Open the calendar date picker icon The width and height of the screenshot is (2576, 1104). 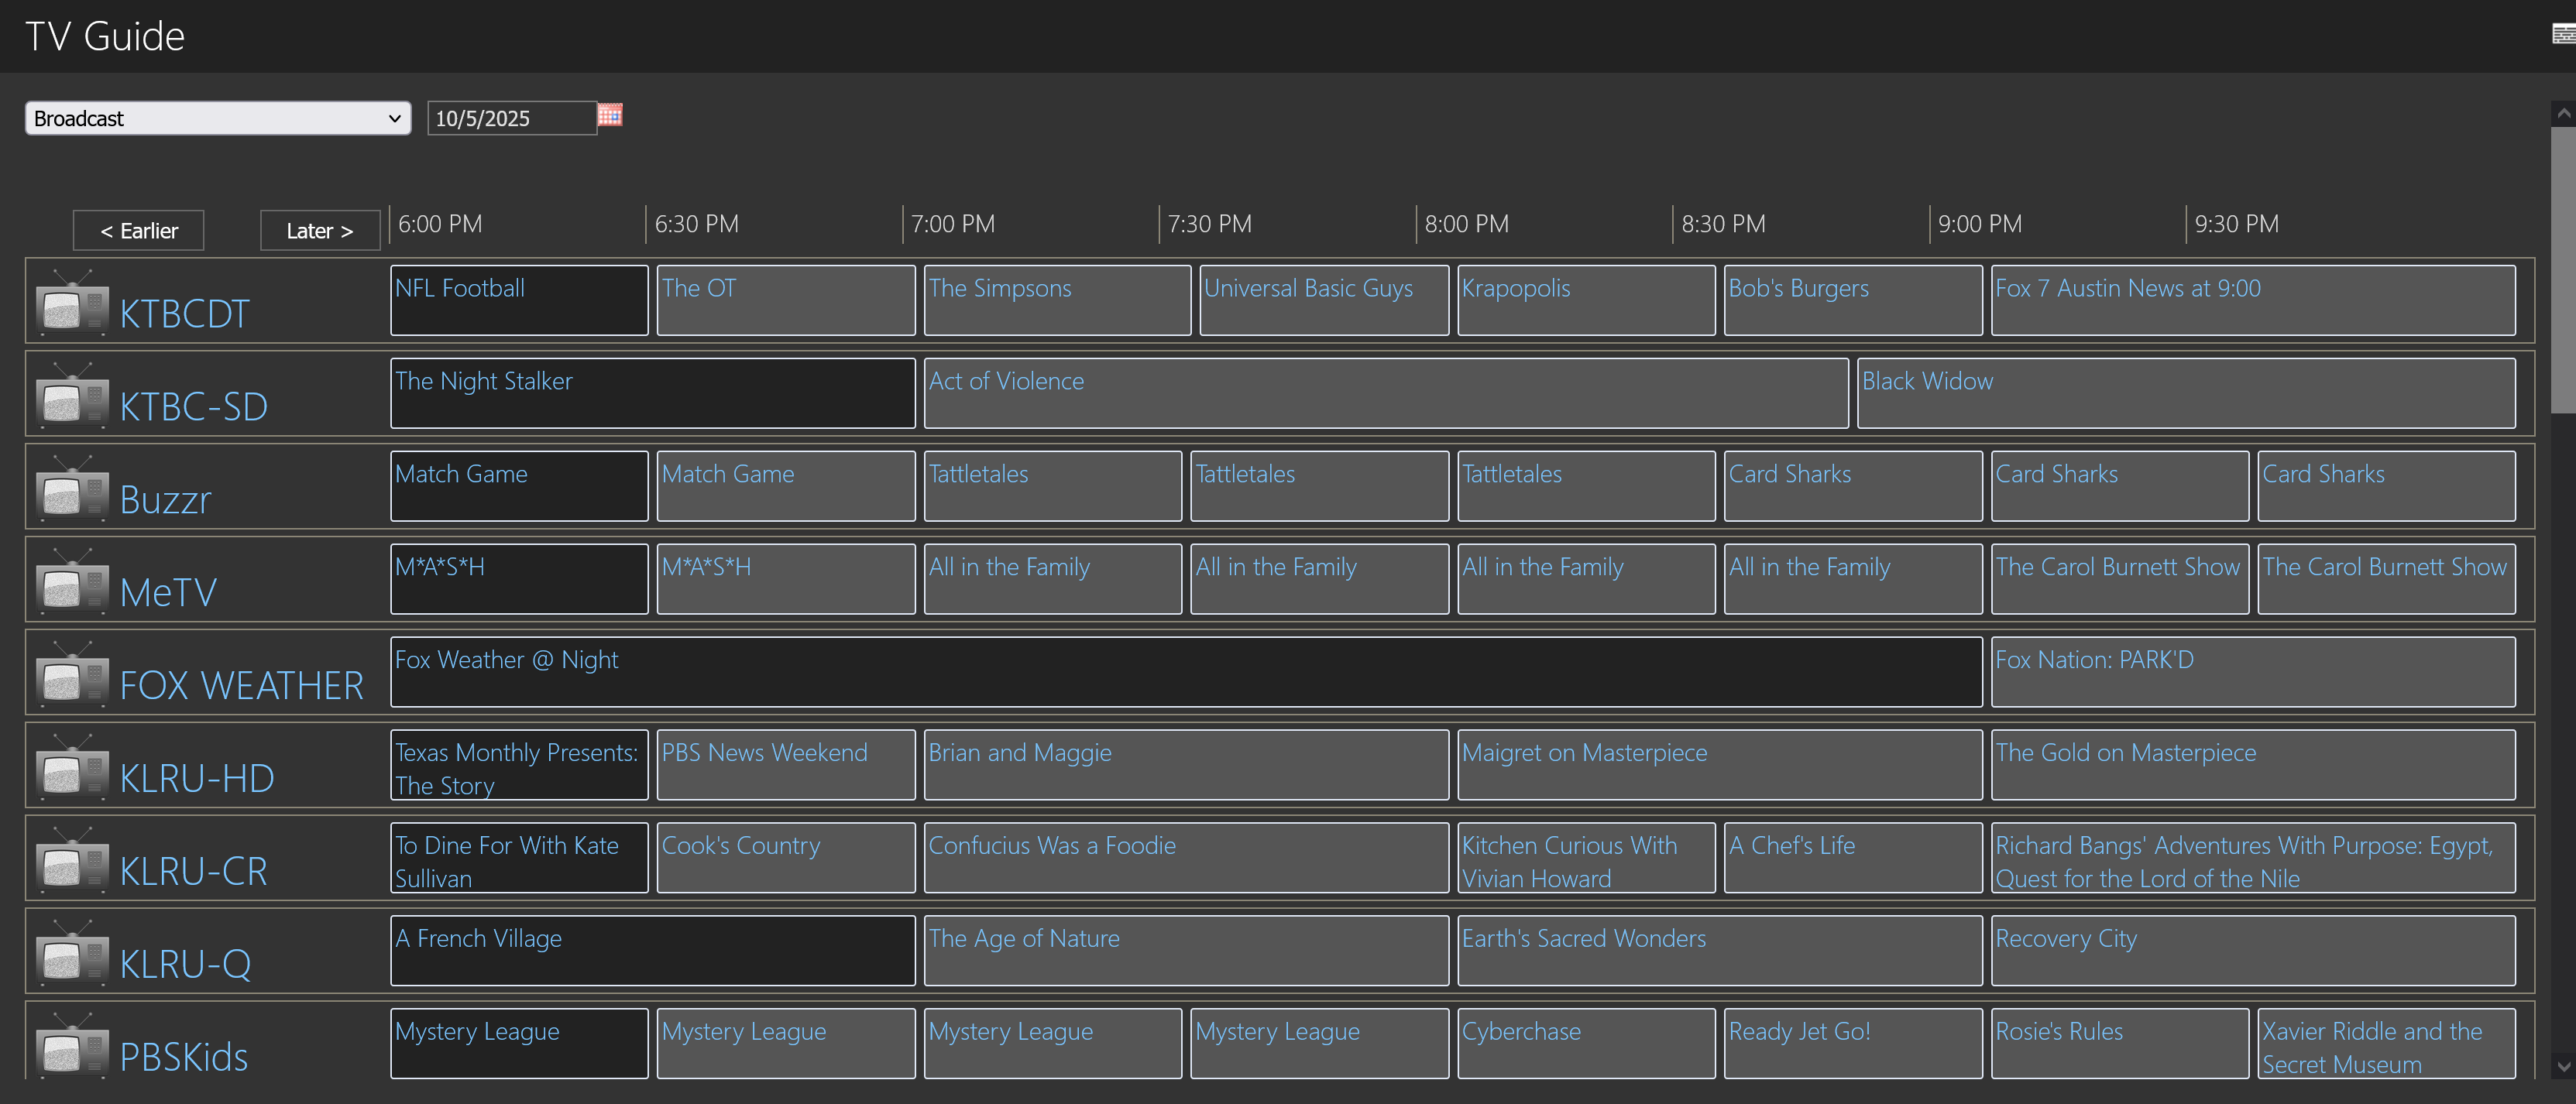610,115
